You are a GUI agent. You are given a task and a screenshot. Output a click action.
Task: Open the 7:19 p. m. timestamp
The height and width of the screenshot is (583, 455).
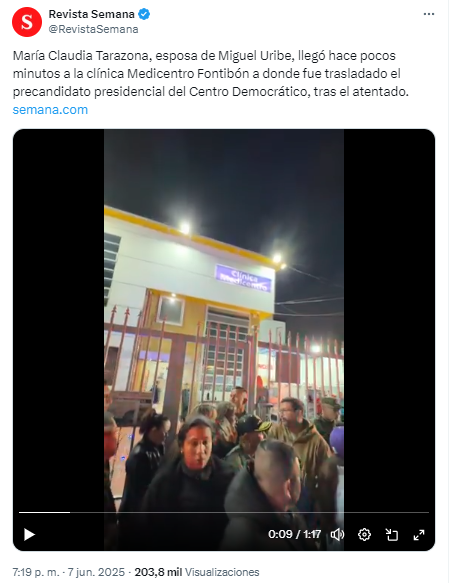tap(36, 572)
